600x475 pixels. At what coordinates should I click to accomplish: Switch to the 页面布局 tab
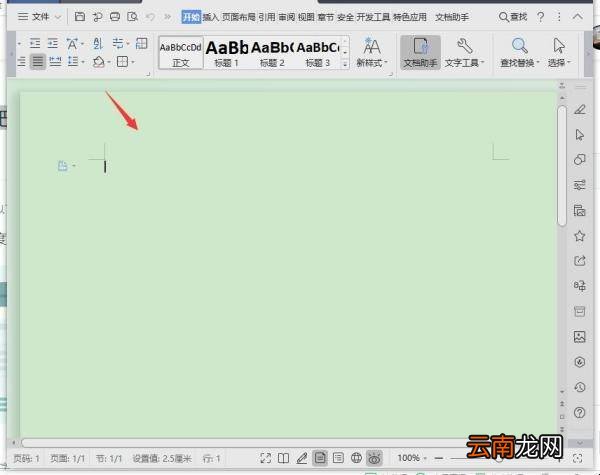[238, 17]
